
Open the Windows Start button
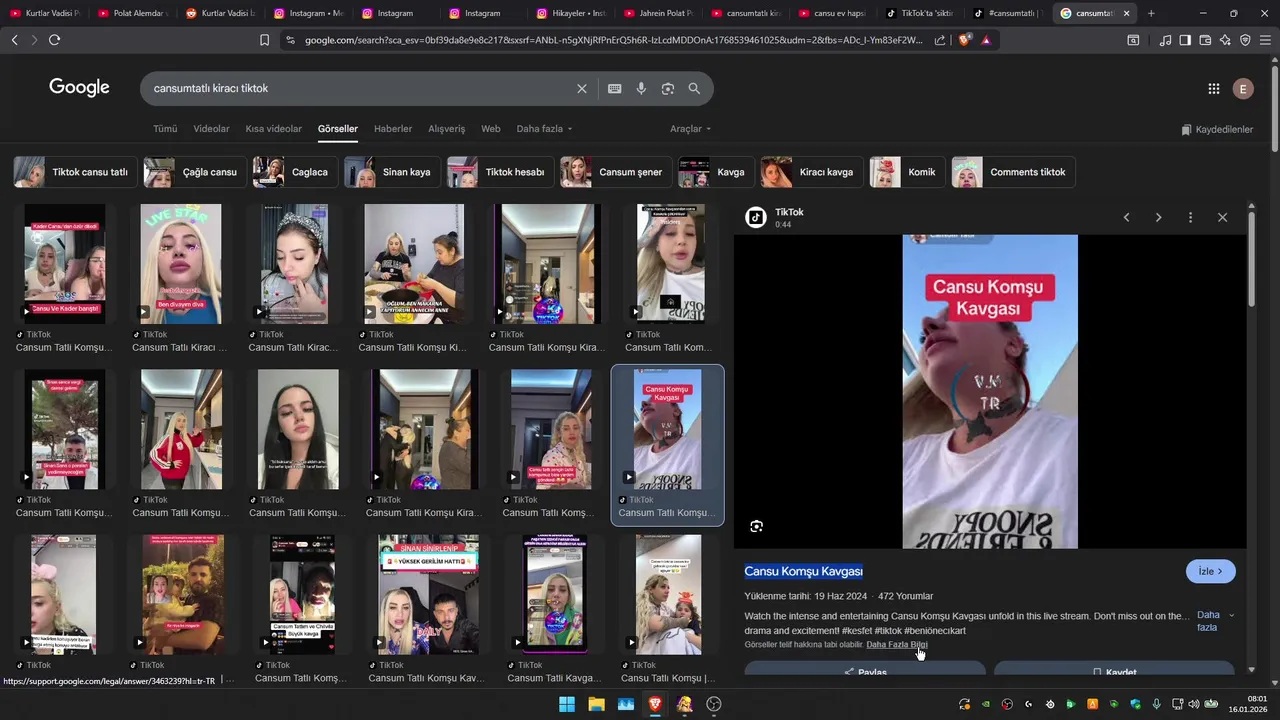coord(567,704)
